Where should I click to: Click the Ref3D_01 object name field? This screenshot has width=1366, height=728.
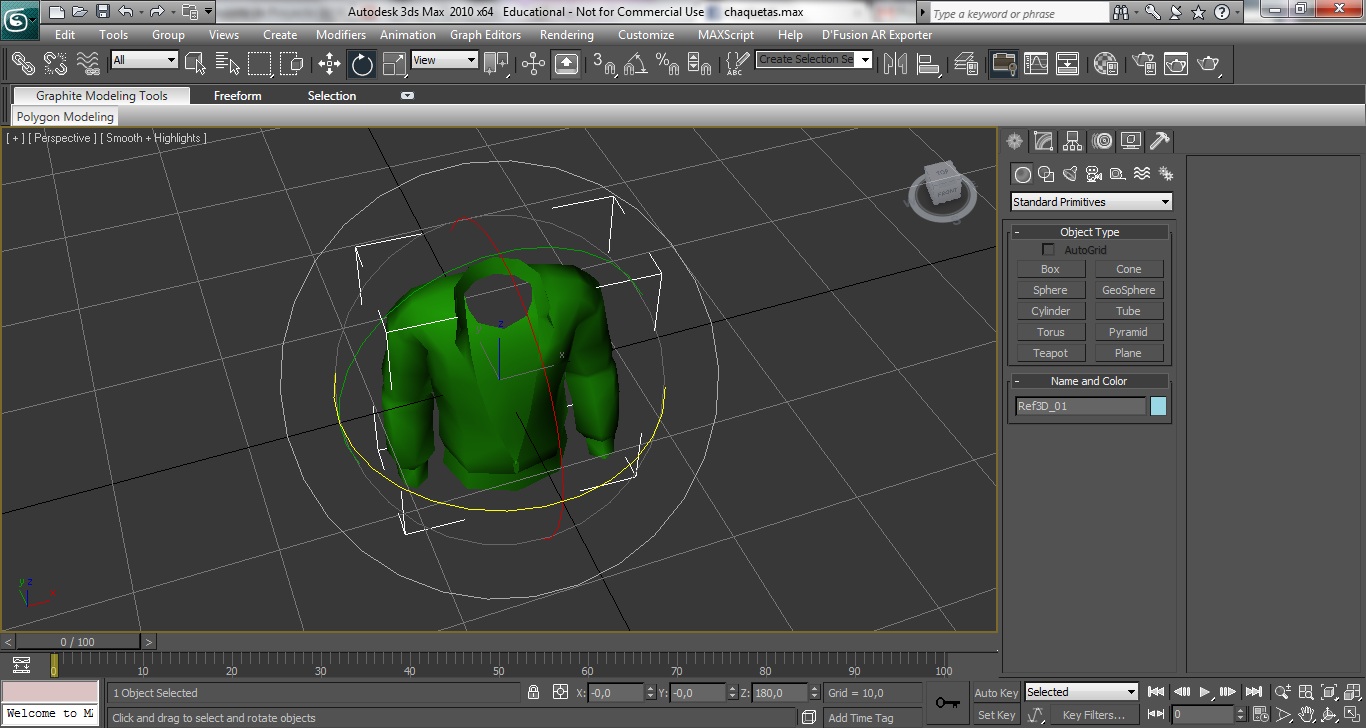pyautogui.click(x=1079, y=406)
